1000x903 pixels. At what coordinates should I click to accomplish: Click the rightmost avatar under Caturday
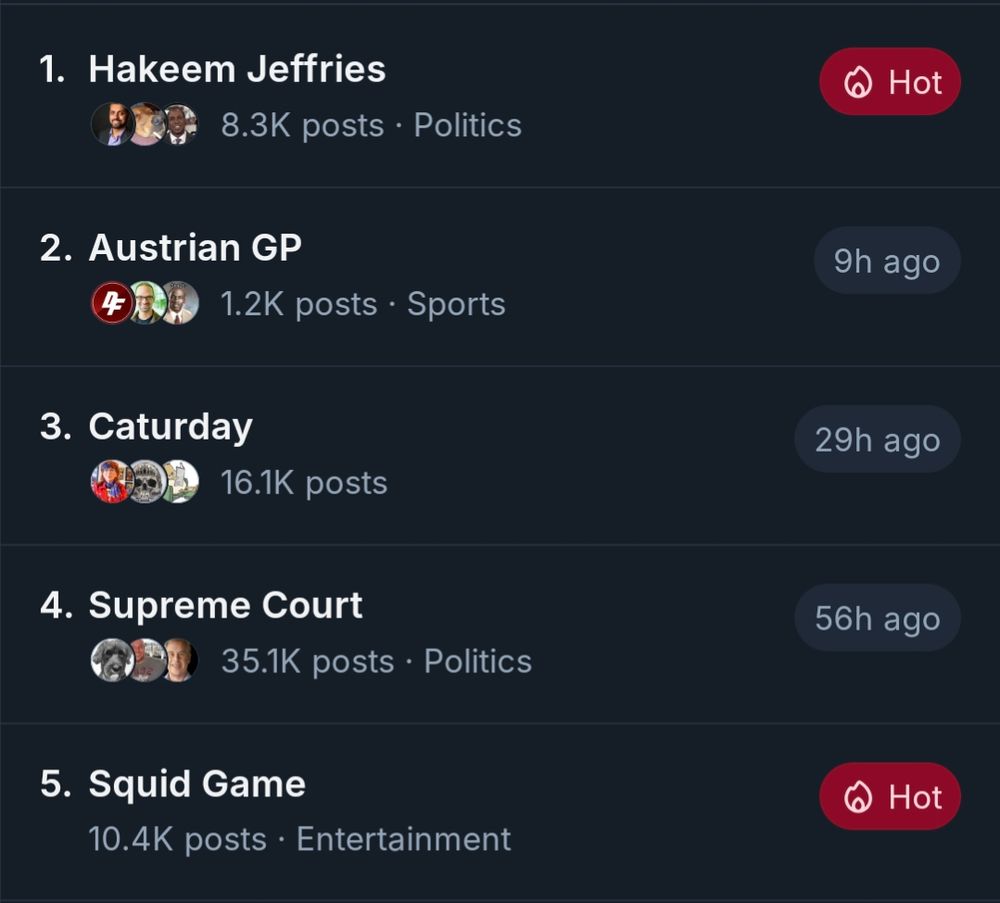pyautogui.click(x=179, y=481)
